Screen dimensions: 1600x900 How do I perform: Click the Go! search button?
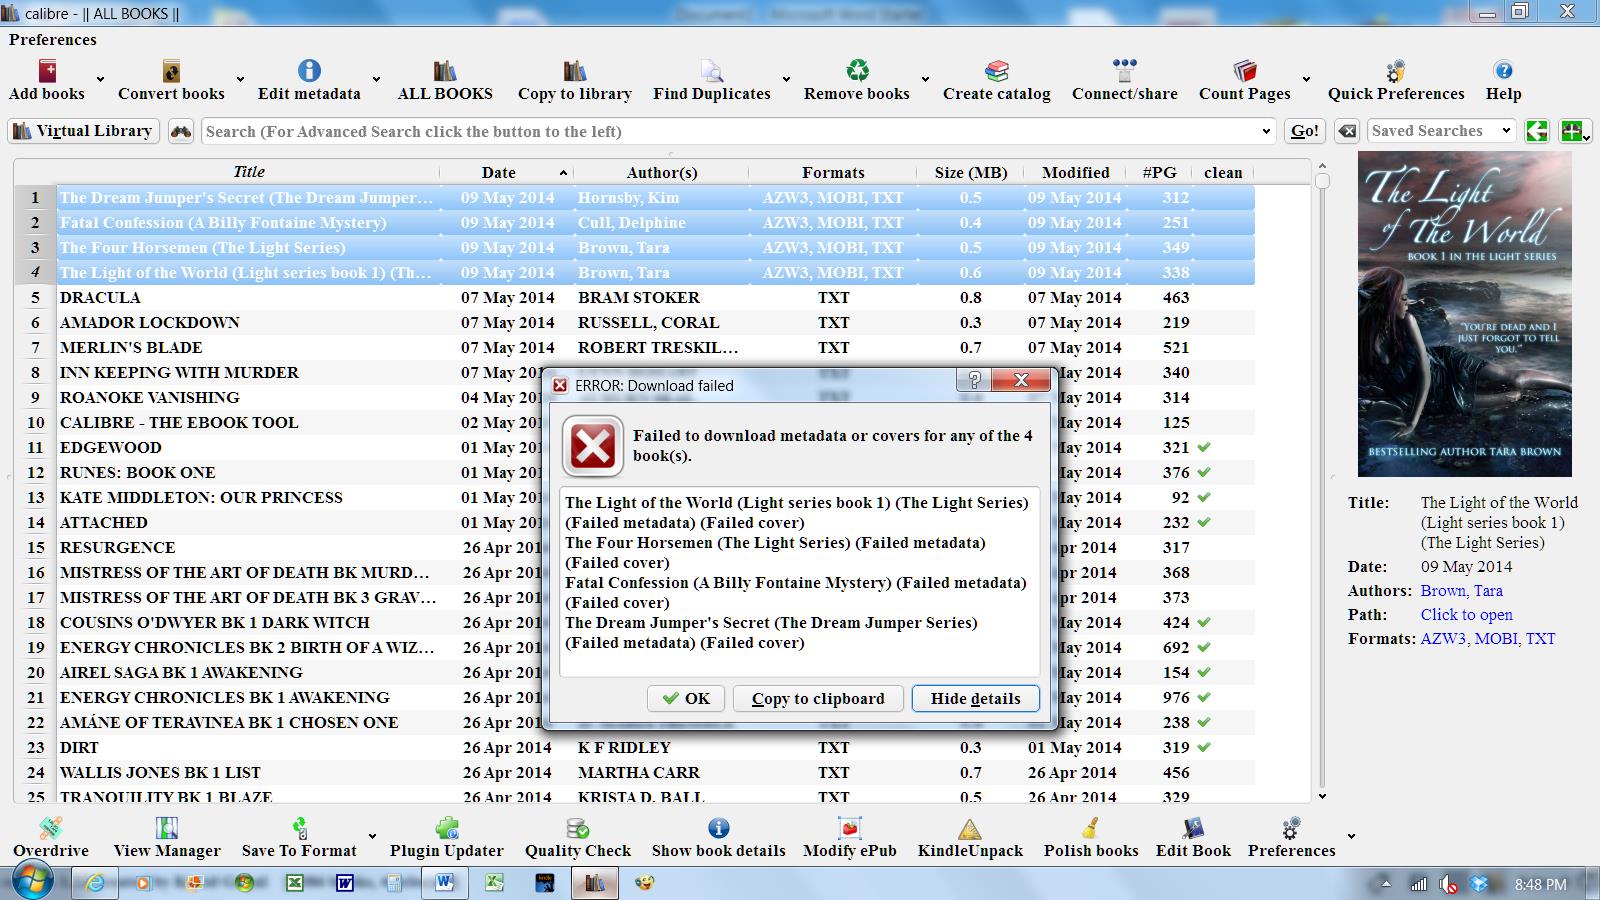tap(1305, 131)
